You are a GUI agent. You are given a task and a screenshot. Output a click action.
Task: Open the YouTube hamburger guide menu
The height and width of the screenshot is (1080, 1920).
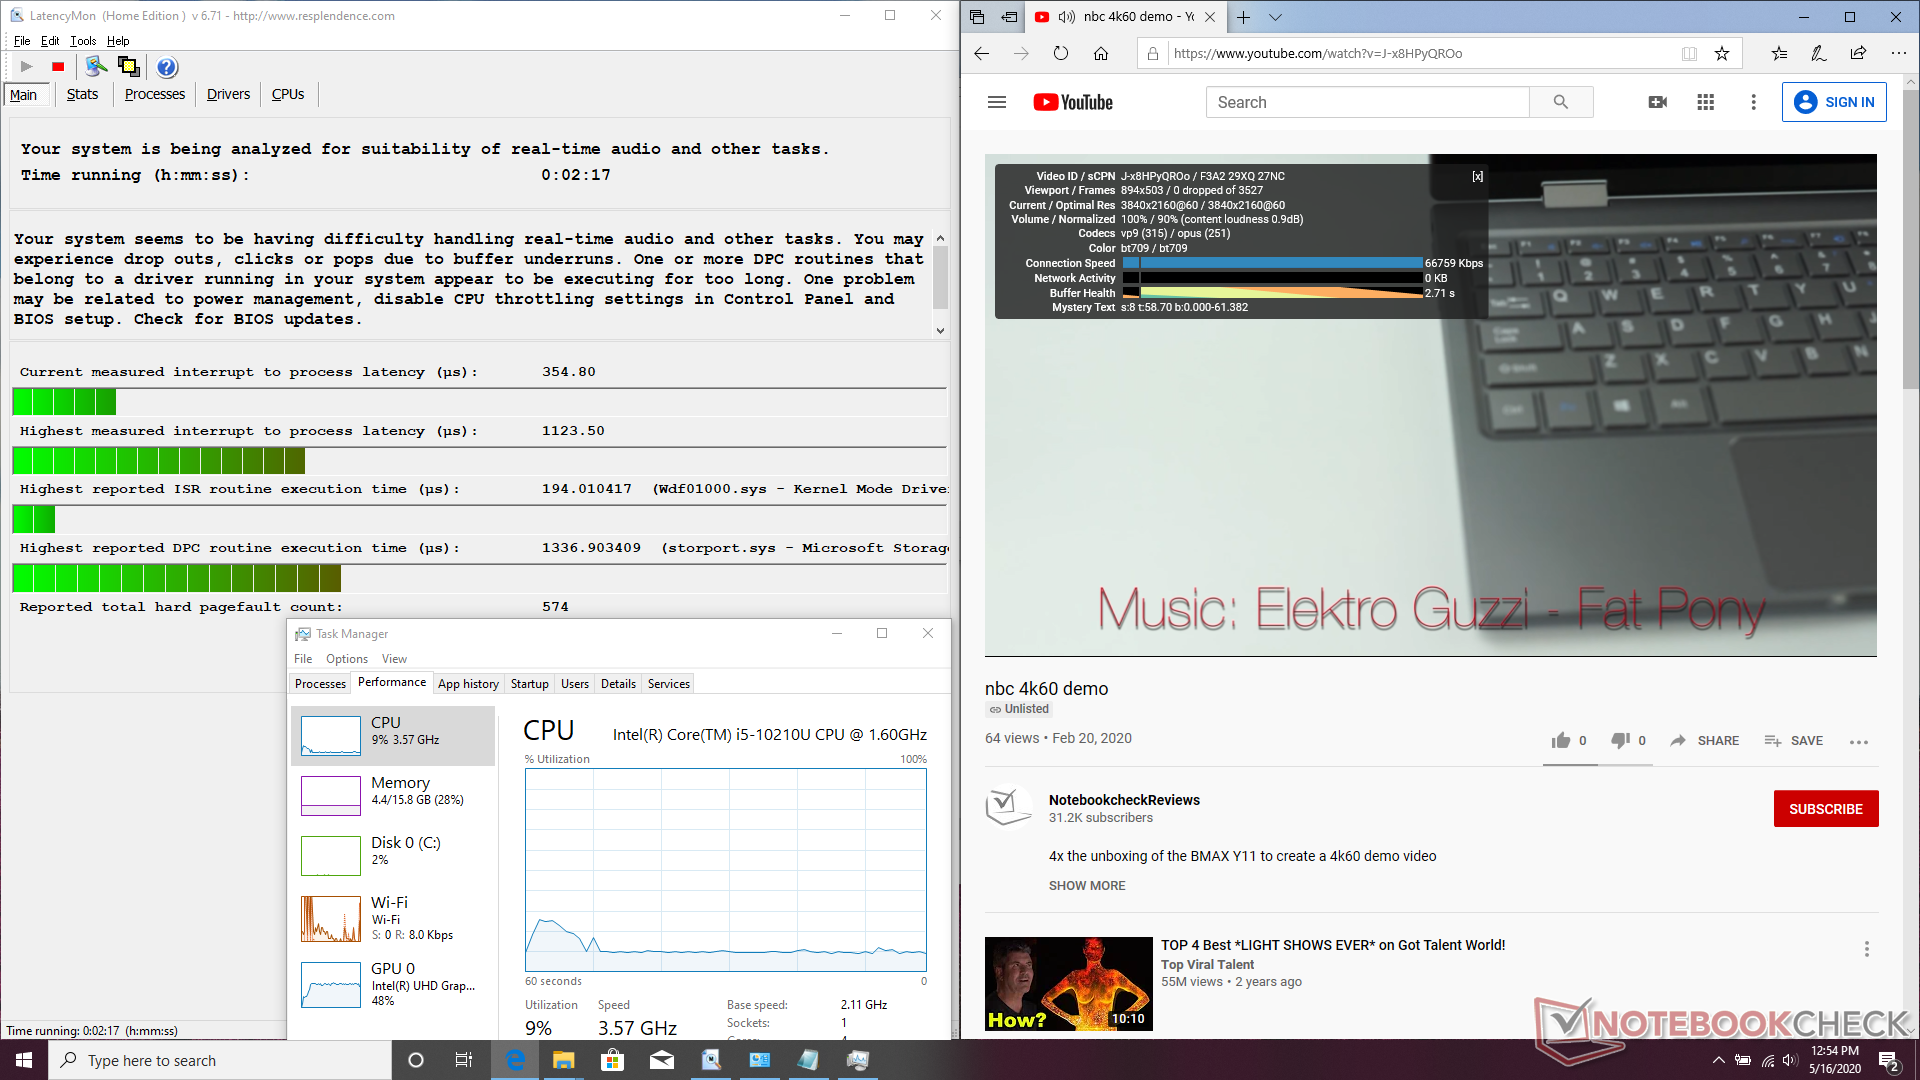coord(996,102)
